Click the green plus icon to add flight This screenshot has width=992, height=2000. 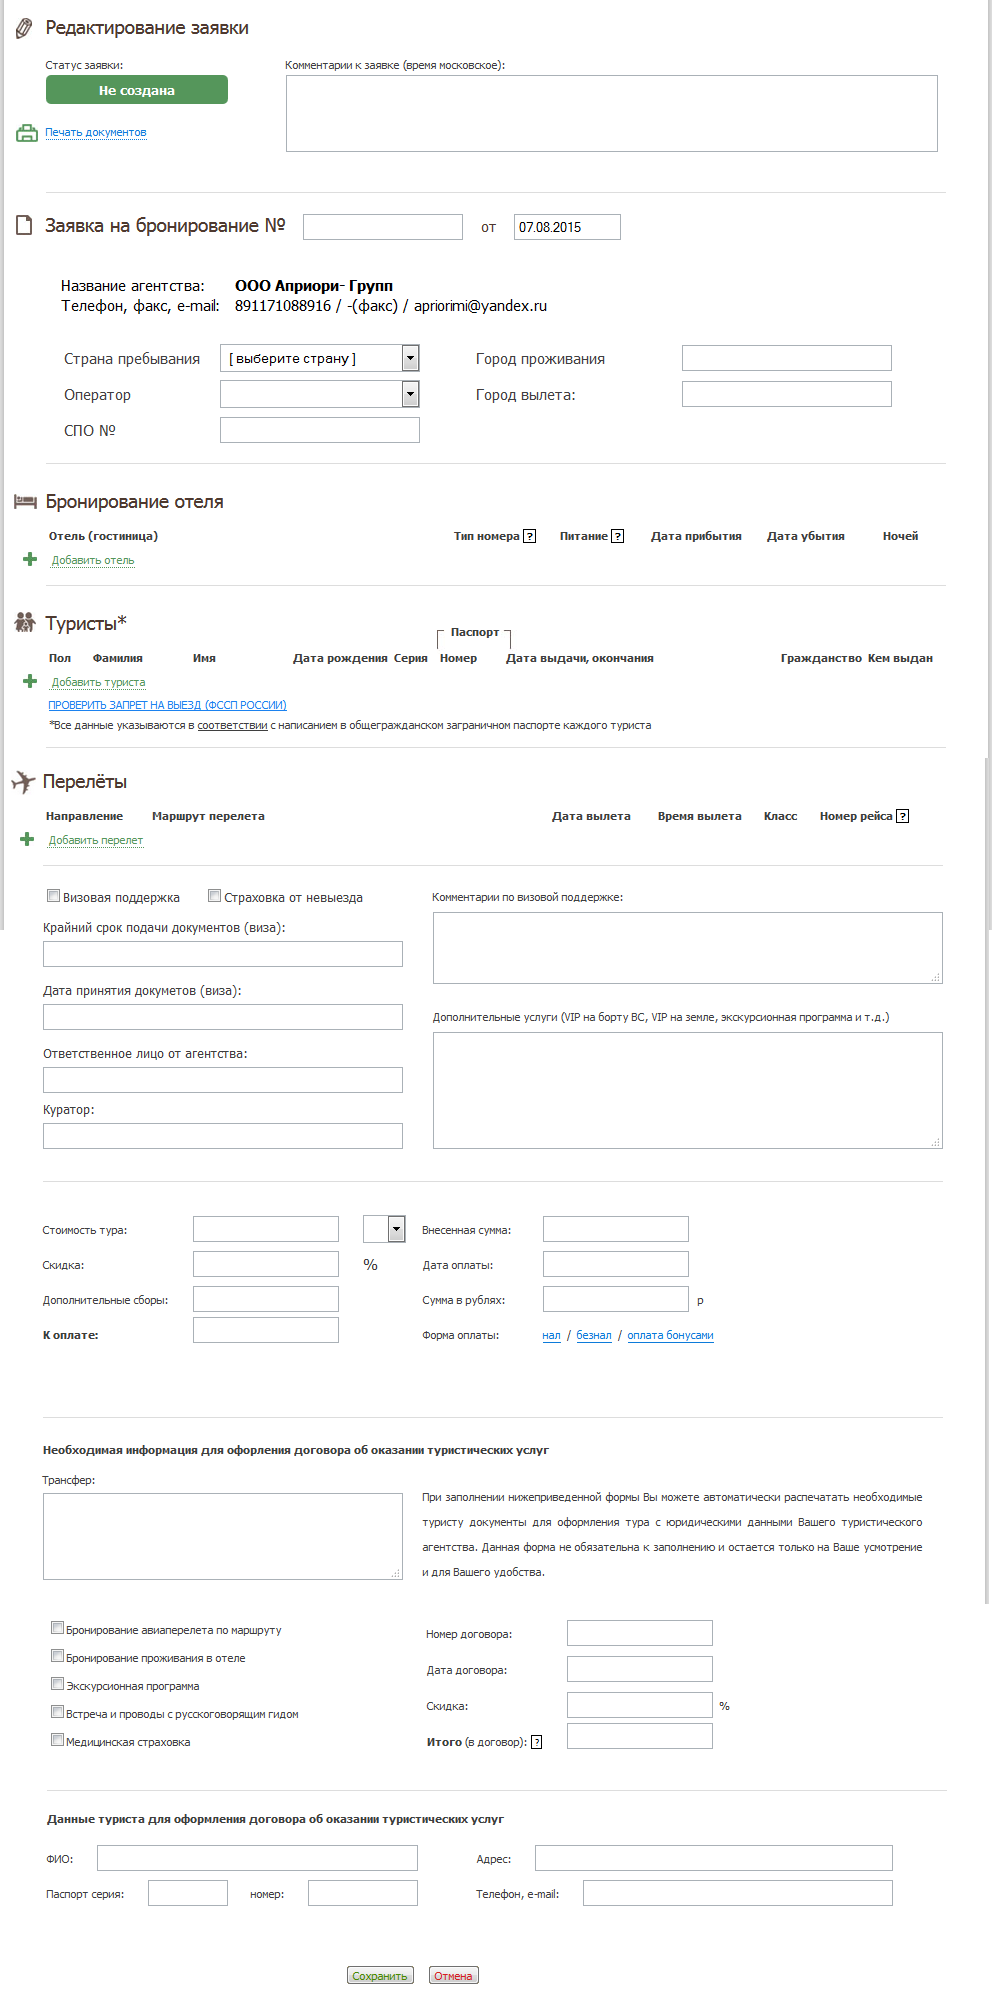(x=27, y=840)
